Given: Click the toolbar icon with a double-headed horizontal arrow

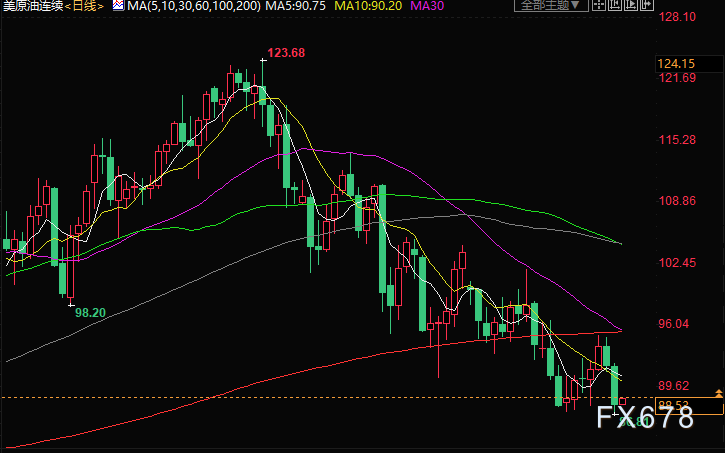Looking at the screenshot, I should click(x=647, y=5).
